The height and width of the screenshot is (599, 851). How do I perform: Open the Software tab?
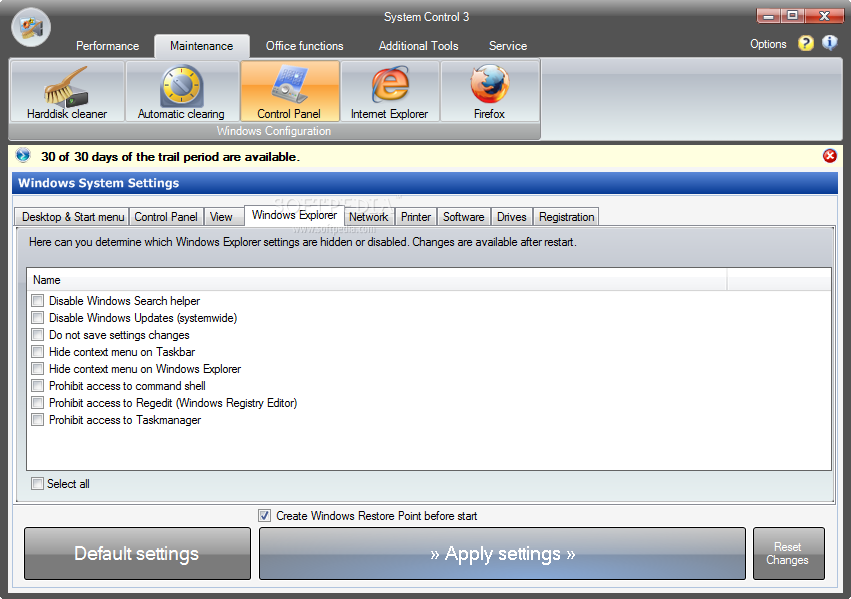463,217
